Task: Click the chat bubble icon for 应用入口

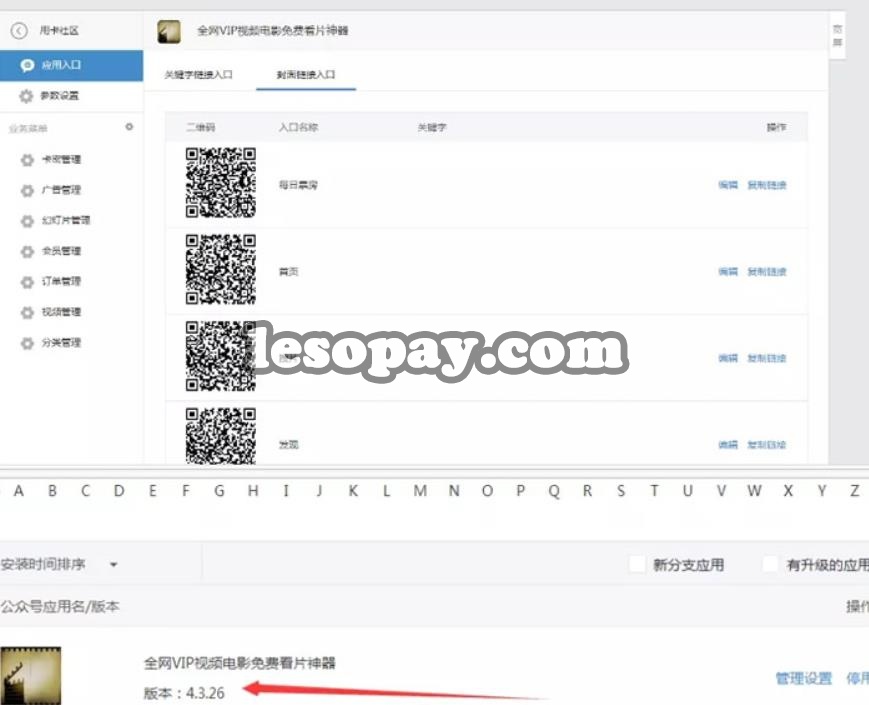Action: pos(27,65)
